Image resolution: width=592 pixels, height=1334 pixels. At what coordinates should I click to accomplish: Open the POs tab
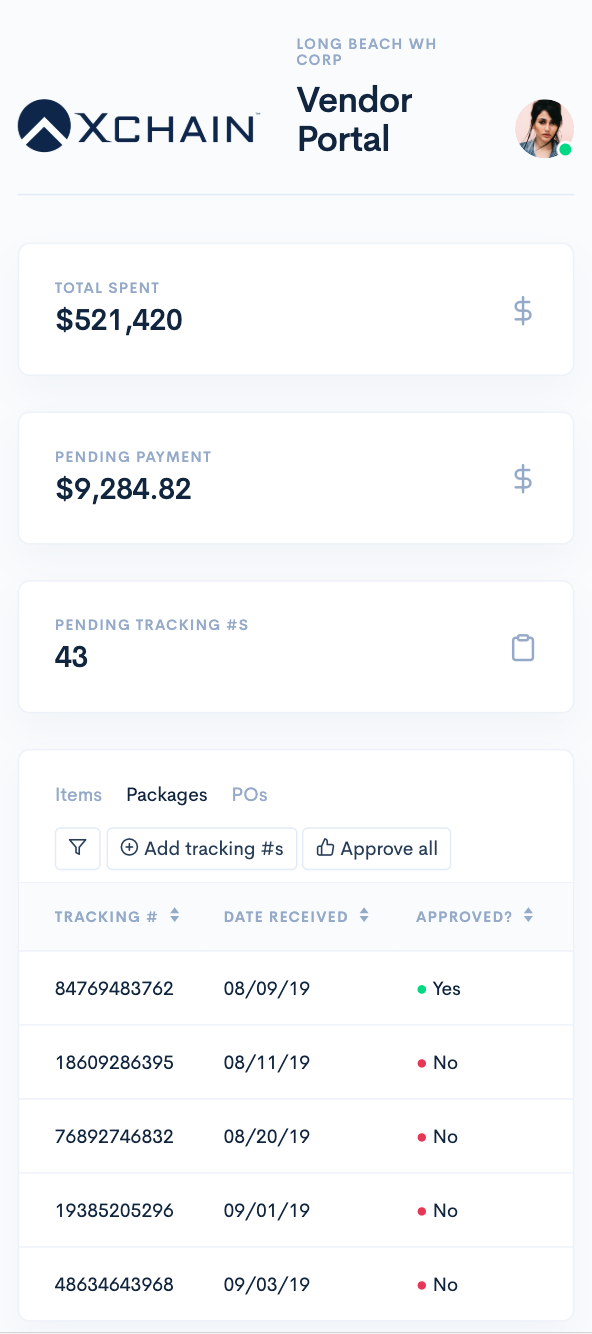pyautogui.click(x=249, y=794)
